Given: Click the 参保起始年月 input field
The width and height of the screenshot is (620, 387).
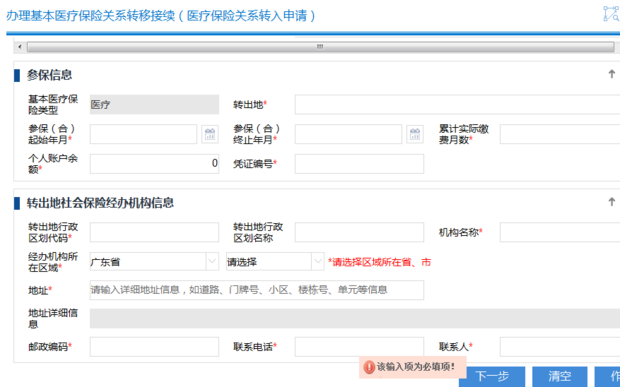Looking at the screenshot, I should pyautogui.click(x=143, y=134).
